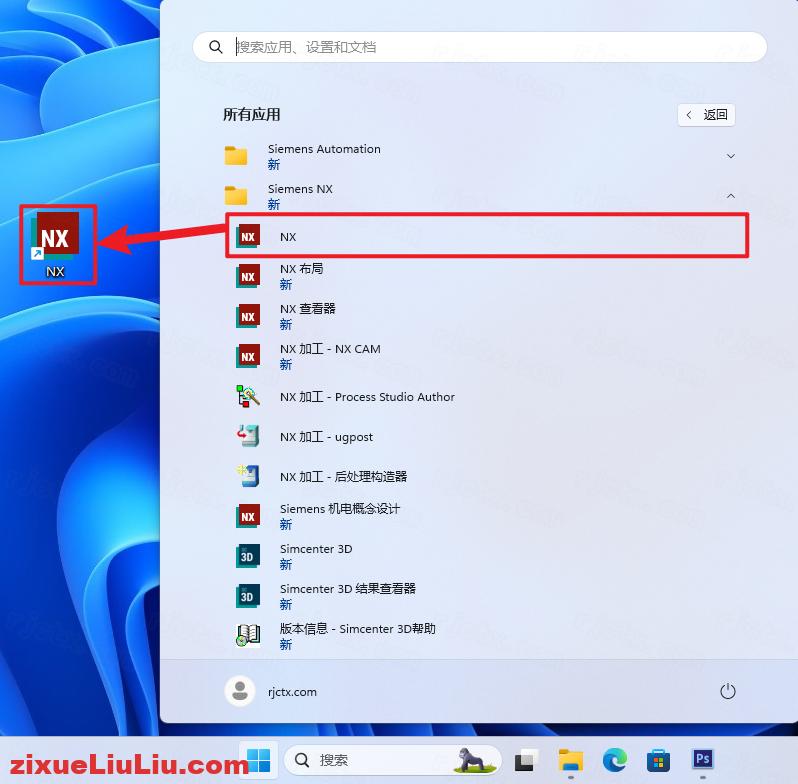Click the magnifier icon in the Start search box
Screen dimensions: 798x784
click(x=216, y=47)
